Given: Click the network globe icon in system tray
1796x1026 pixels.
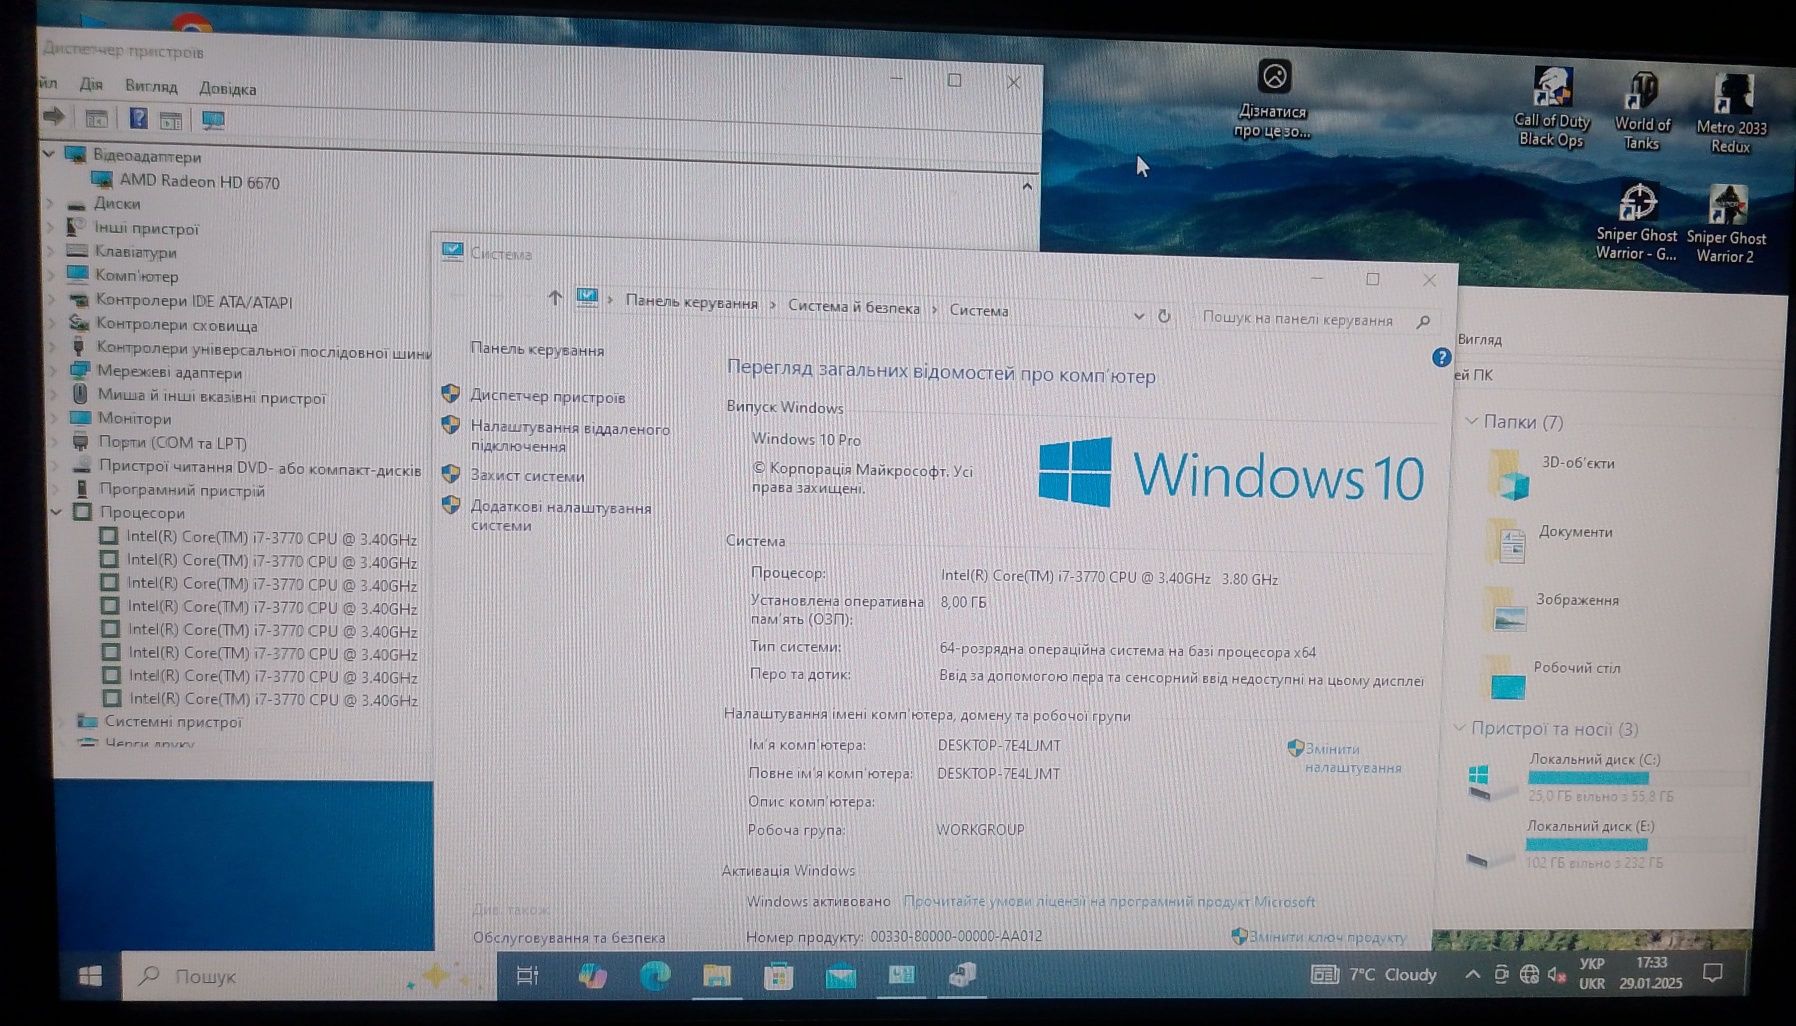Looking at the screenshot, I should tap(1529, 974).
